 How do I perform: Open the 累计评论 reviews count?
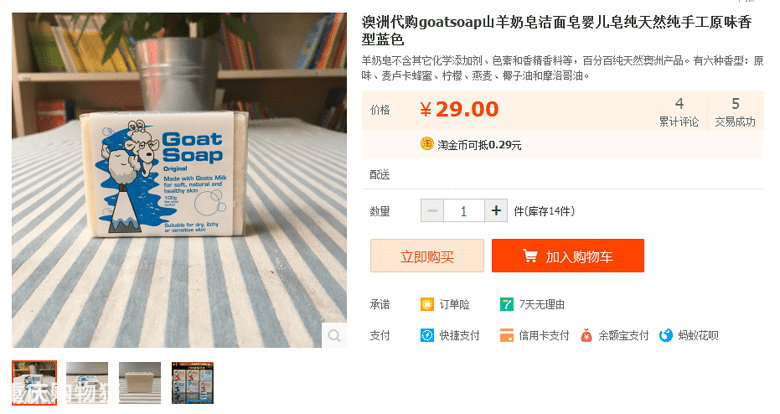click(679, 112)
